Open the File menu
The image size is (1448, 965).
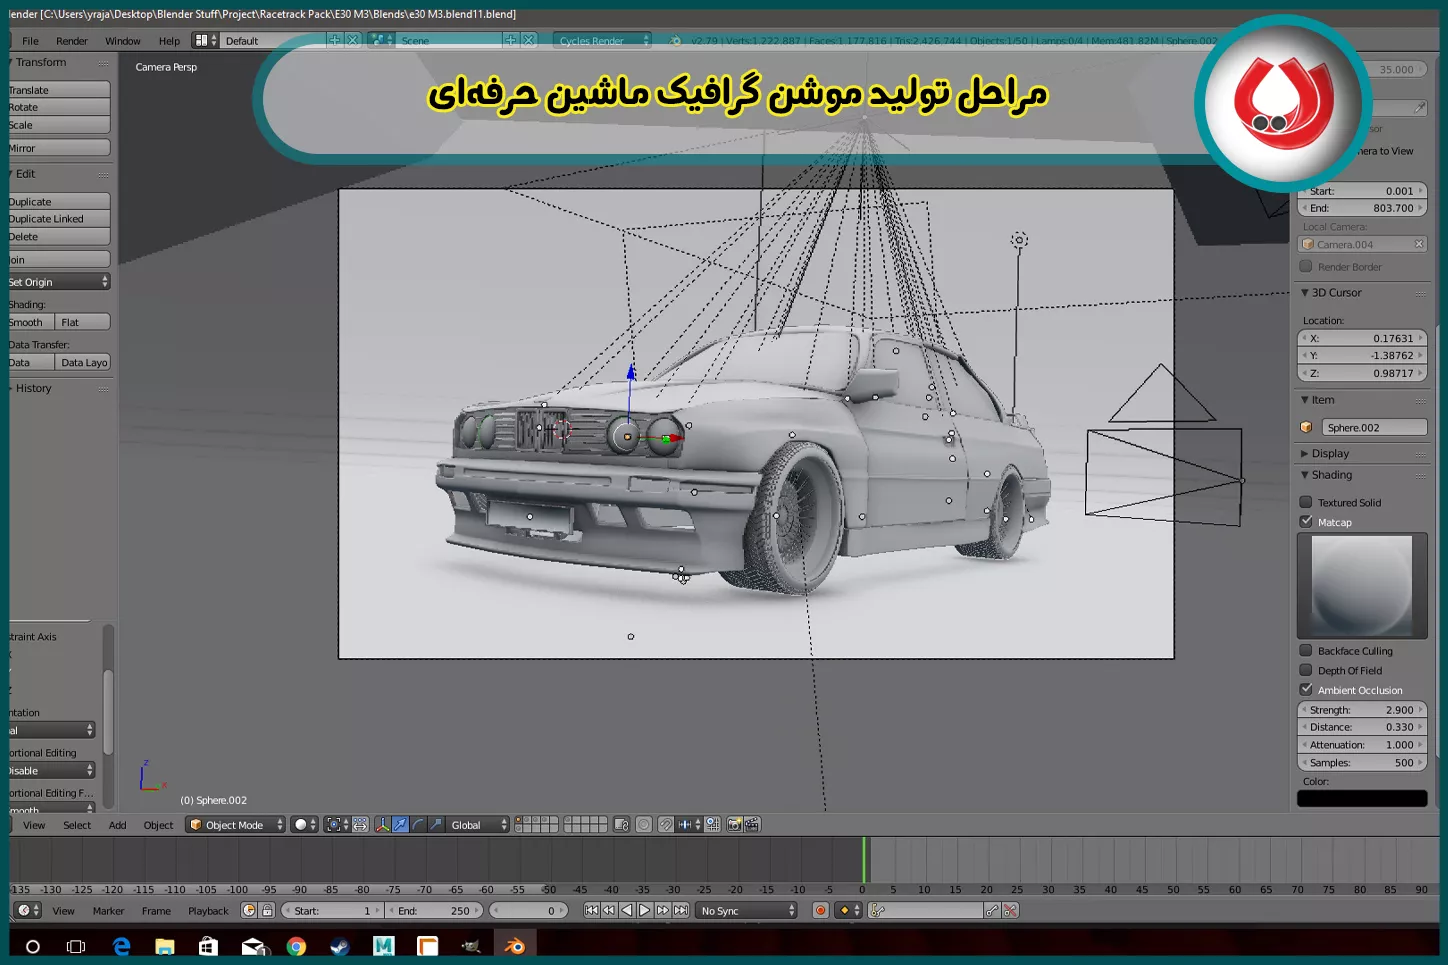tap(30, 41)
